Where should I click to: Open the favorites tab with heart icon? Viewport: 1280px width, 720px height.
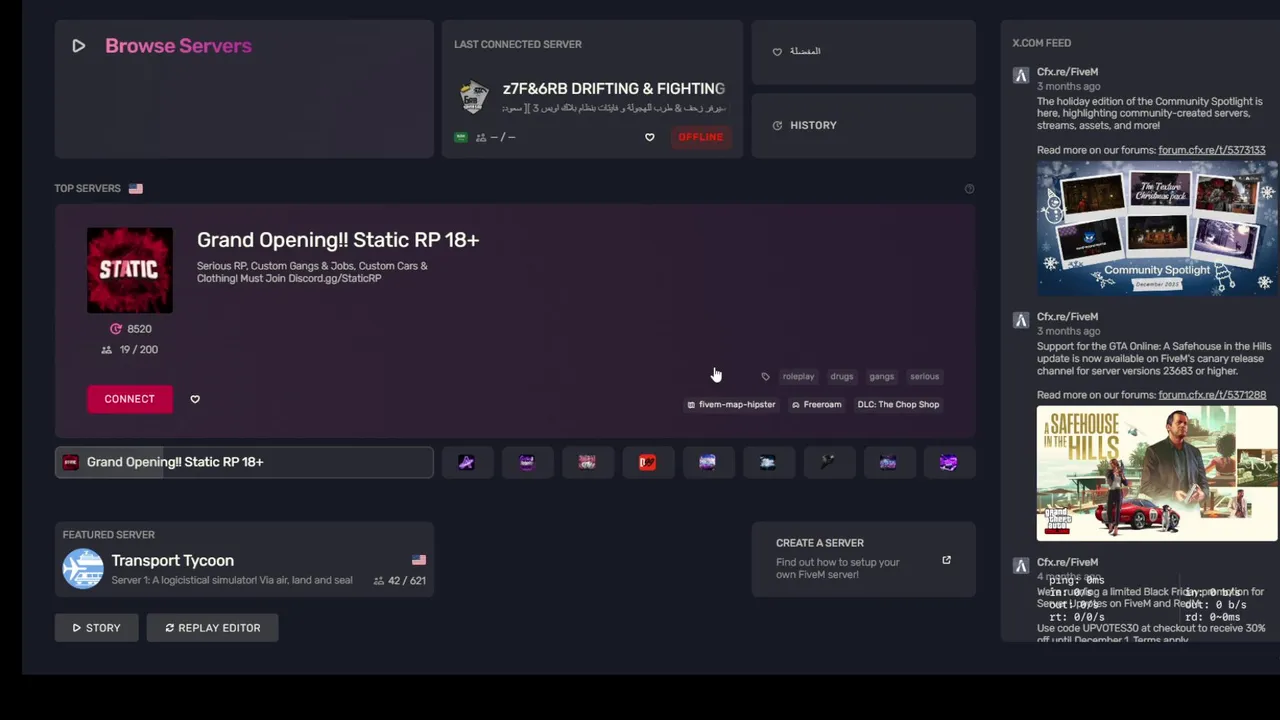(863, 51)
